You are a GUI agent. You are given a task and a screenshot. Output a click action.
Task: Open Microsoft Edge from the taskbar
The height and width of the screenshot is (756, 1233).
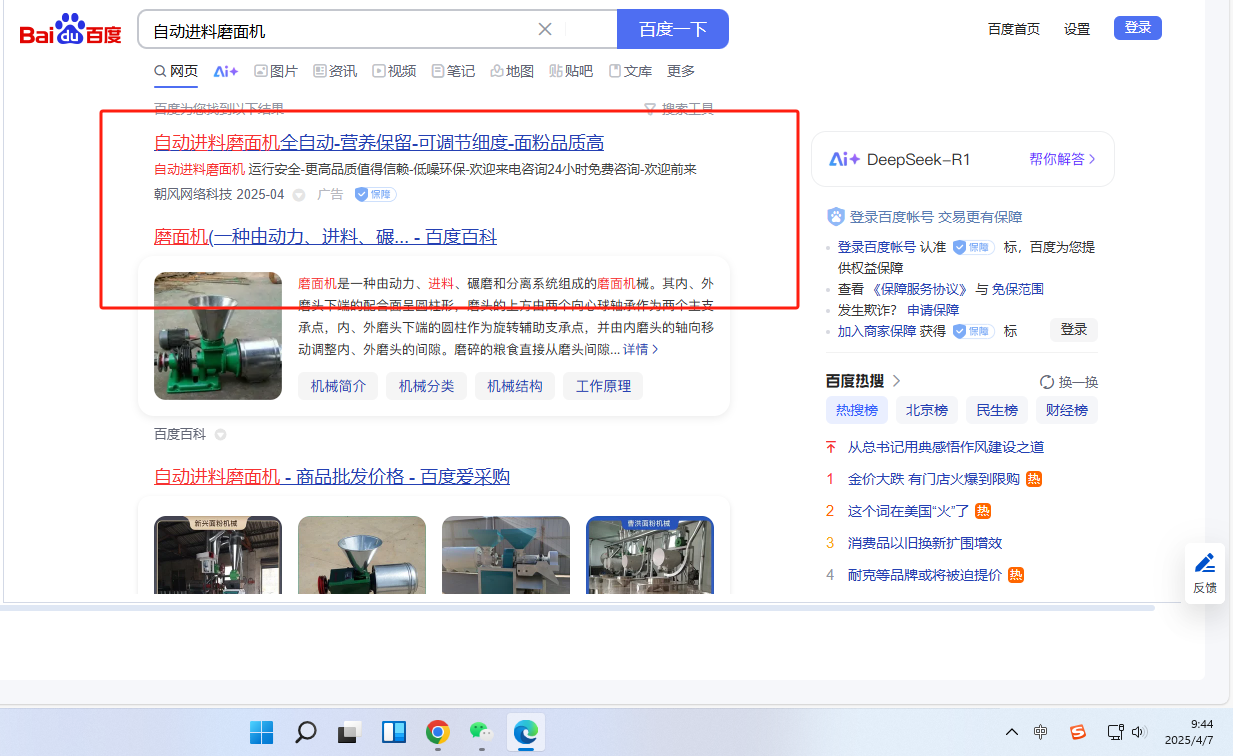coord(526,733)
